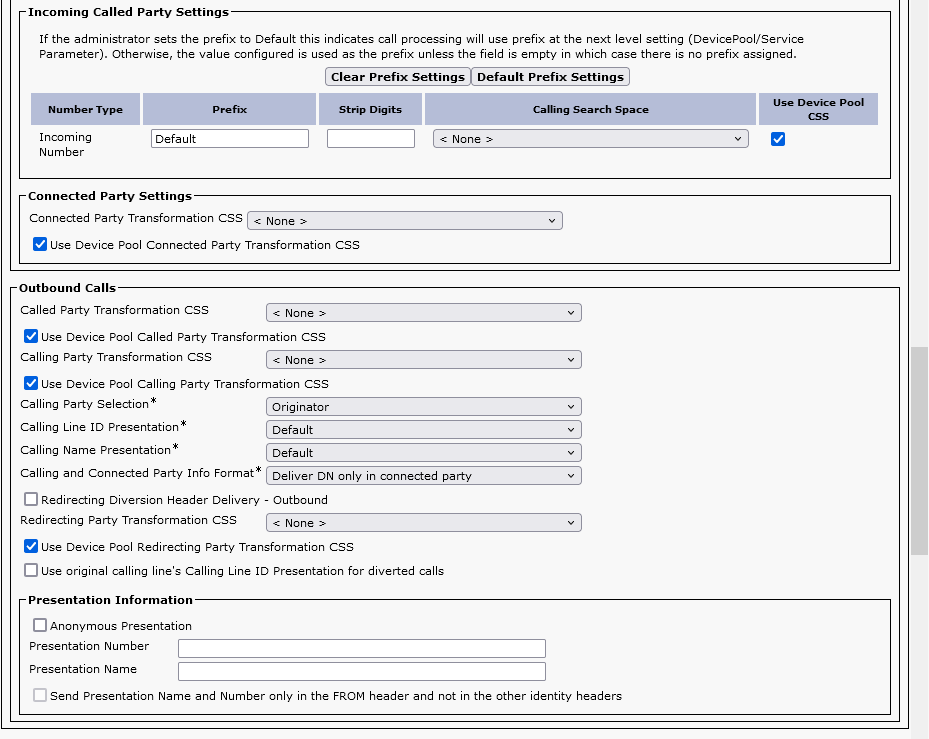The image size is (929, 739).
Task: Open the Calling Party Selection dropdown
Action: [424, 407]
